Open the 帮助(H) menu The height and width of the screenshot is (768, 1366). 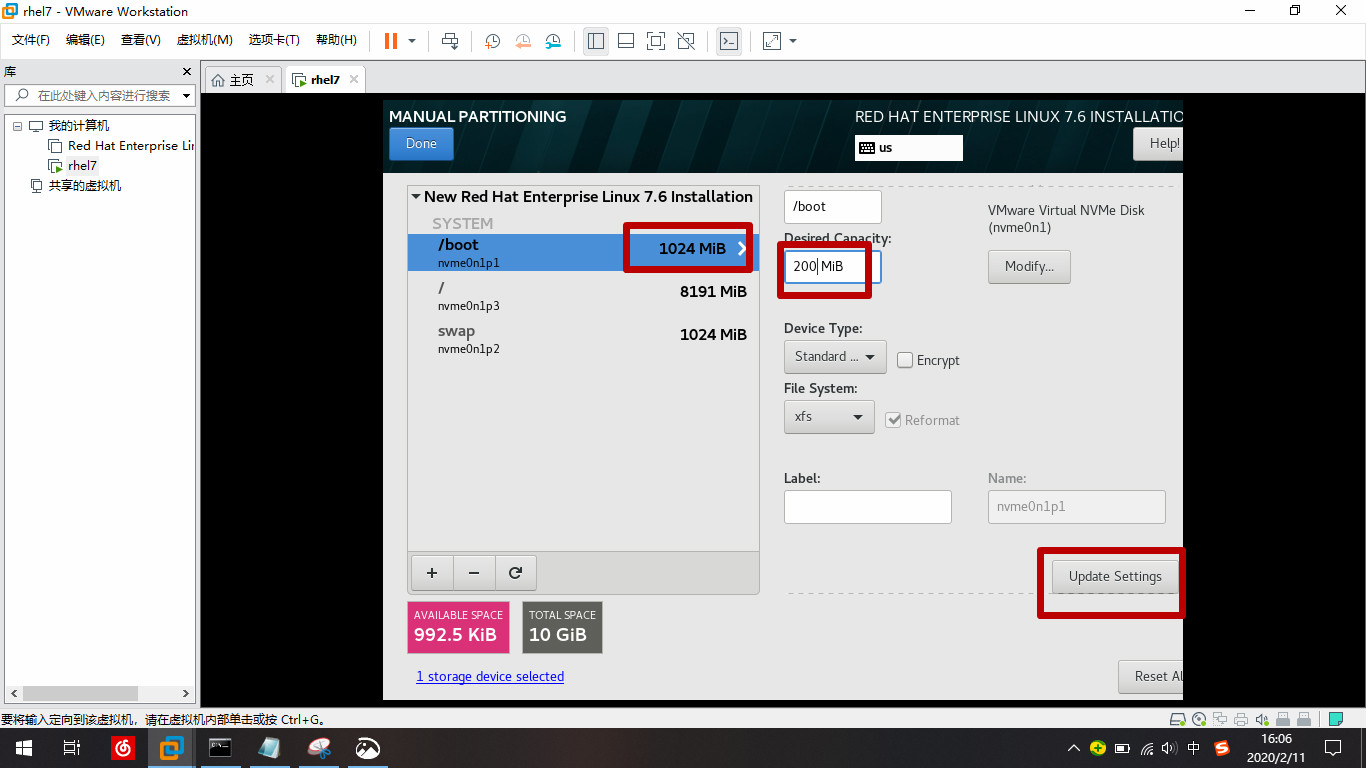[x=336, y=40]
